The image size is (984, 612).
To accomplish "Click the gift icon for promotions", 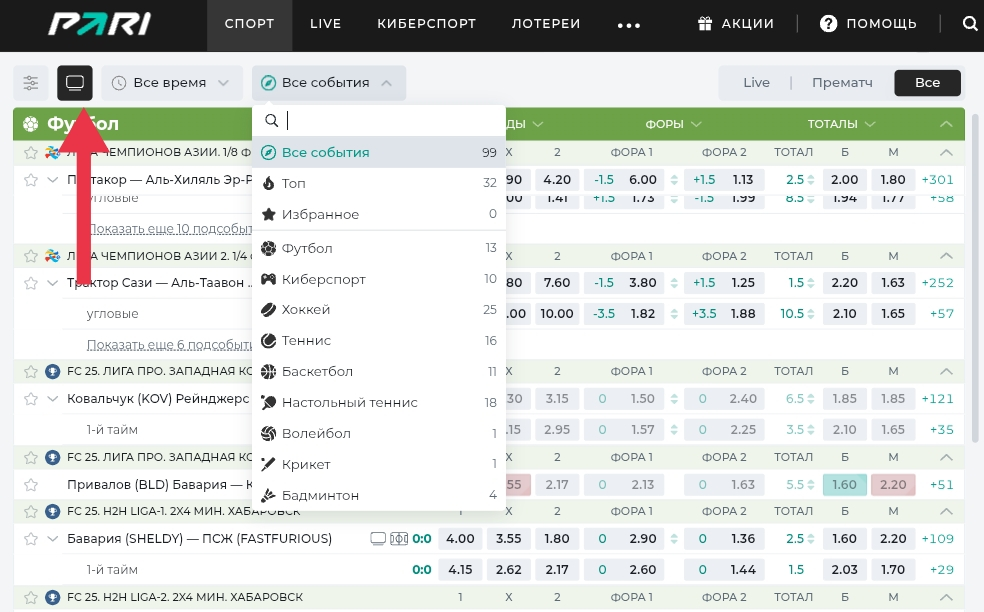I will click(x=705, y=24).
